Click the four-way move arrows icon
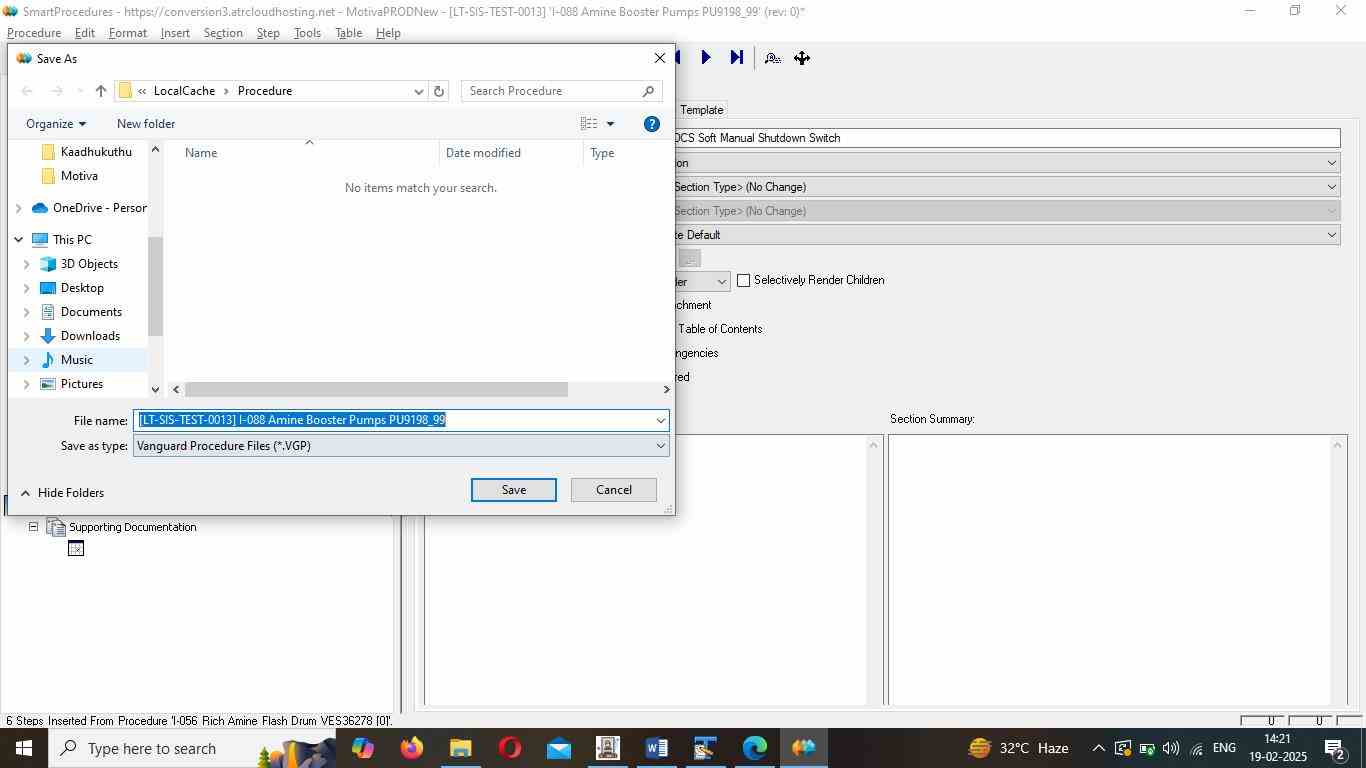Screen dimensions: 1366x768 (x=802, y=58)
